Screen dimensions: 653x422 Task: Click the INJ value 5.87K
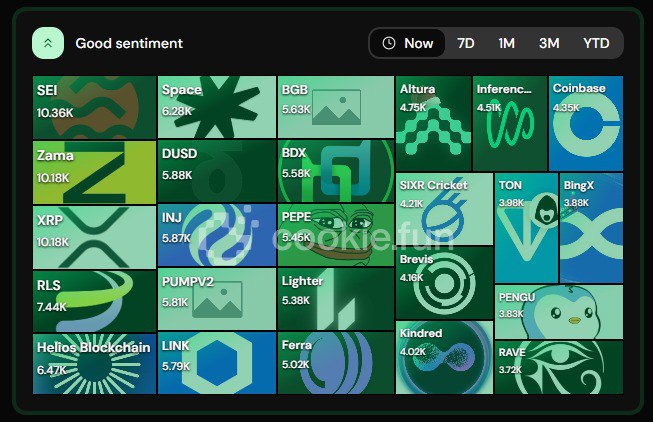[x=176, y=238]
